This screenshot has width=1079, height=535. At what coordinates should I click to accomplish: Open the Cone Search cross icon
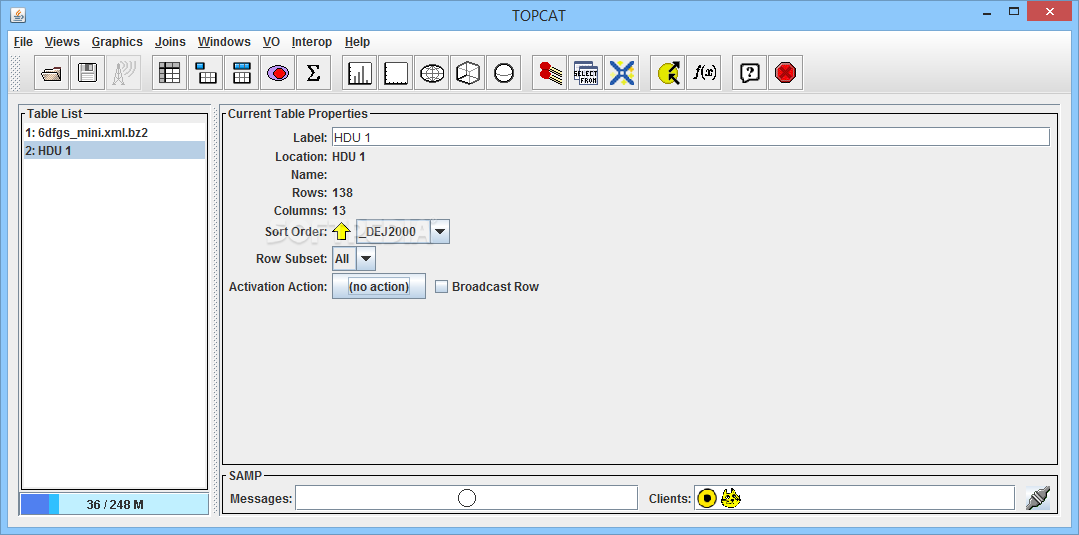click(x=621, y=73)
